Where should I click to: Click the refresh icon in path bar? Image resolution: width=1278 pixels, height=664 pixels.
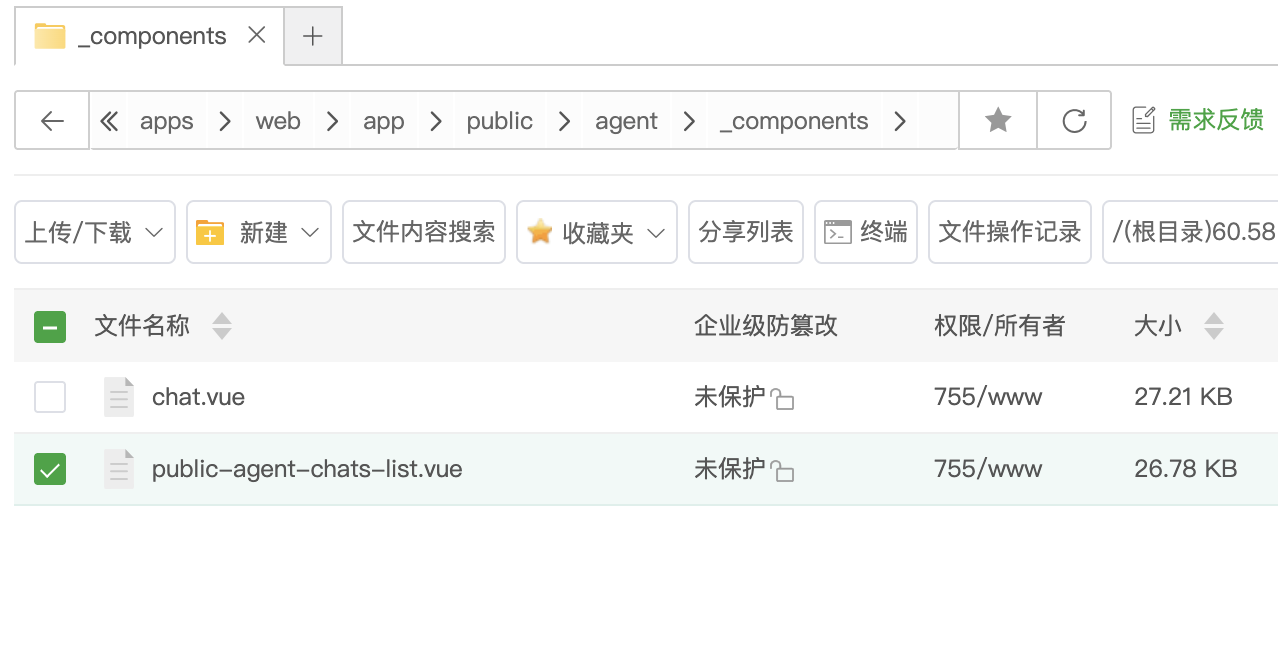point(1074,121)
